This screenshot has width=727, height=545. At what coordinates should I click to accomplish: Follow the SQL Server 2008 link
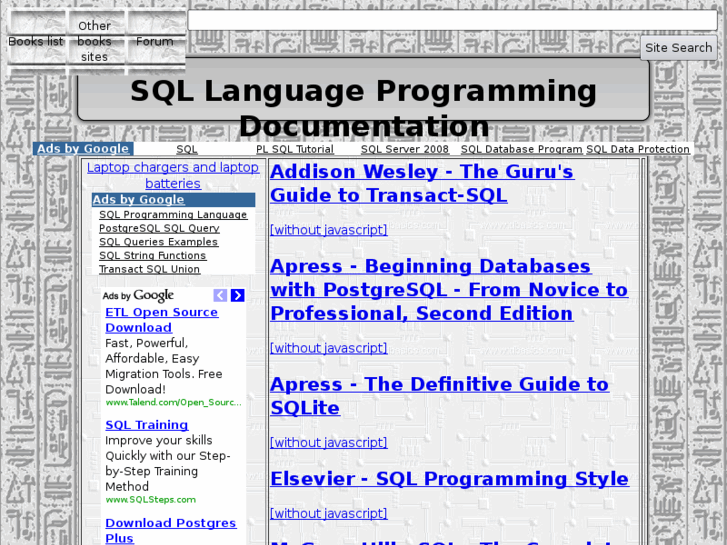tap(405, 149)
